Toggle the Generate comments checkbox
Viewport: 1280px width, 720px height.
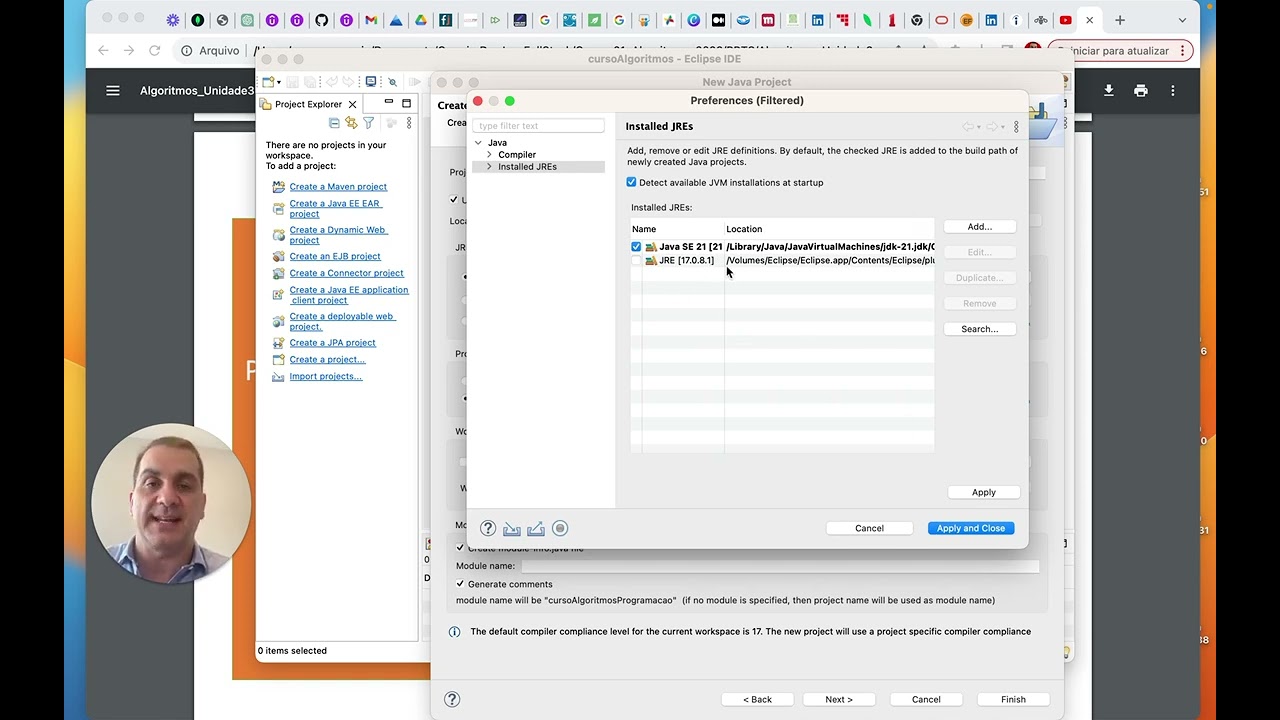click(460, 584)
